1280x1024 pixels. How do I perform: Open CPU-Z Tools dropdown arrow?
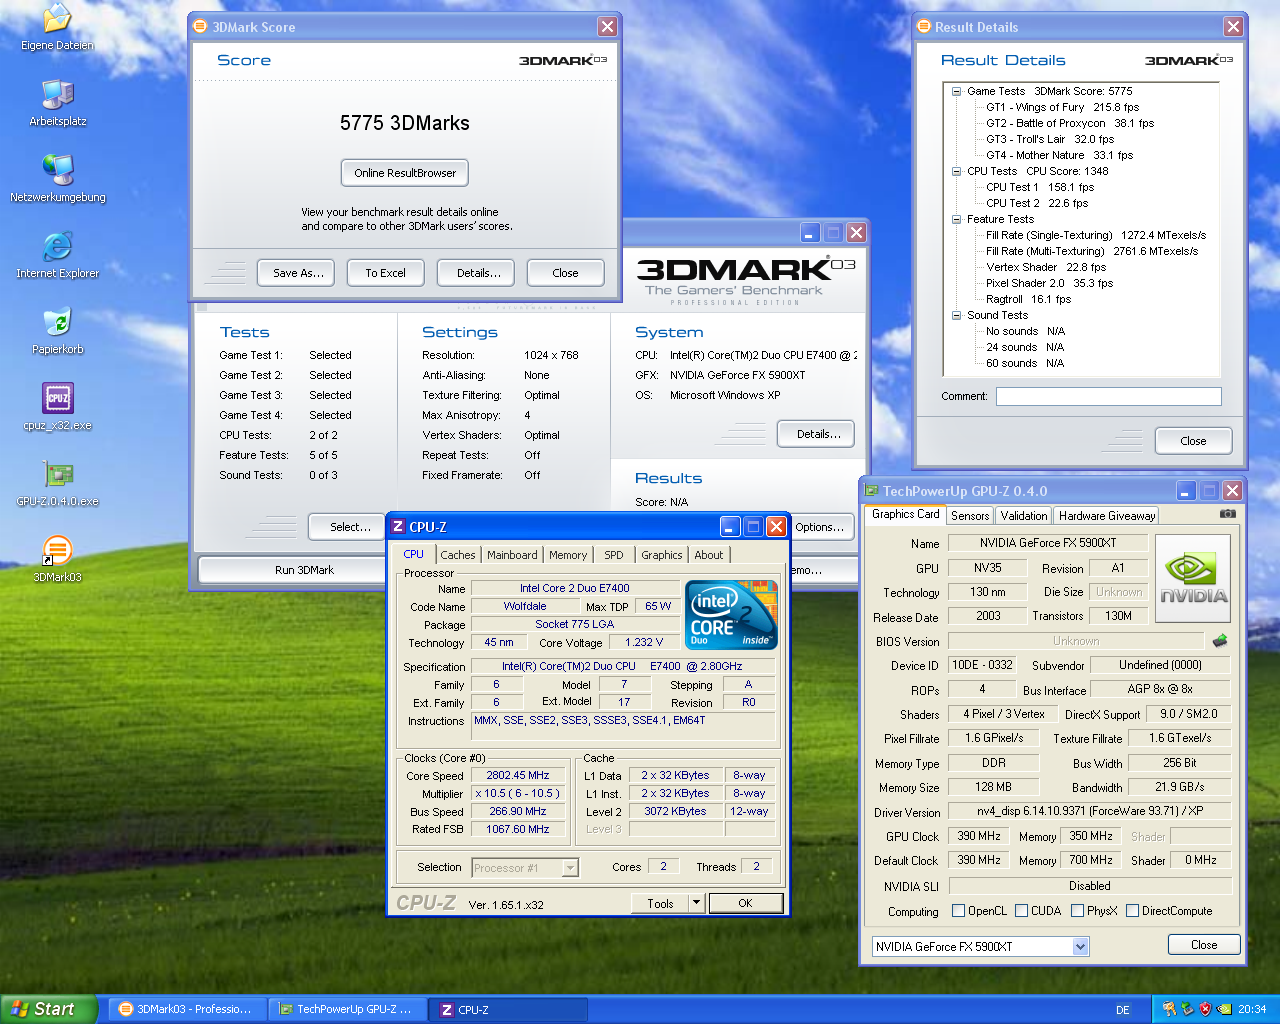coord(696,903)
